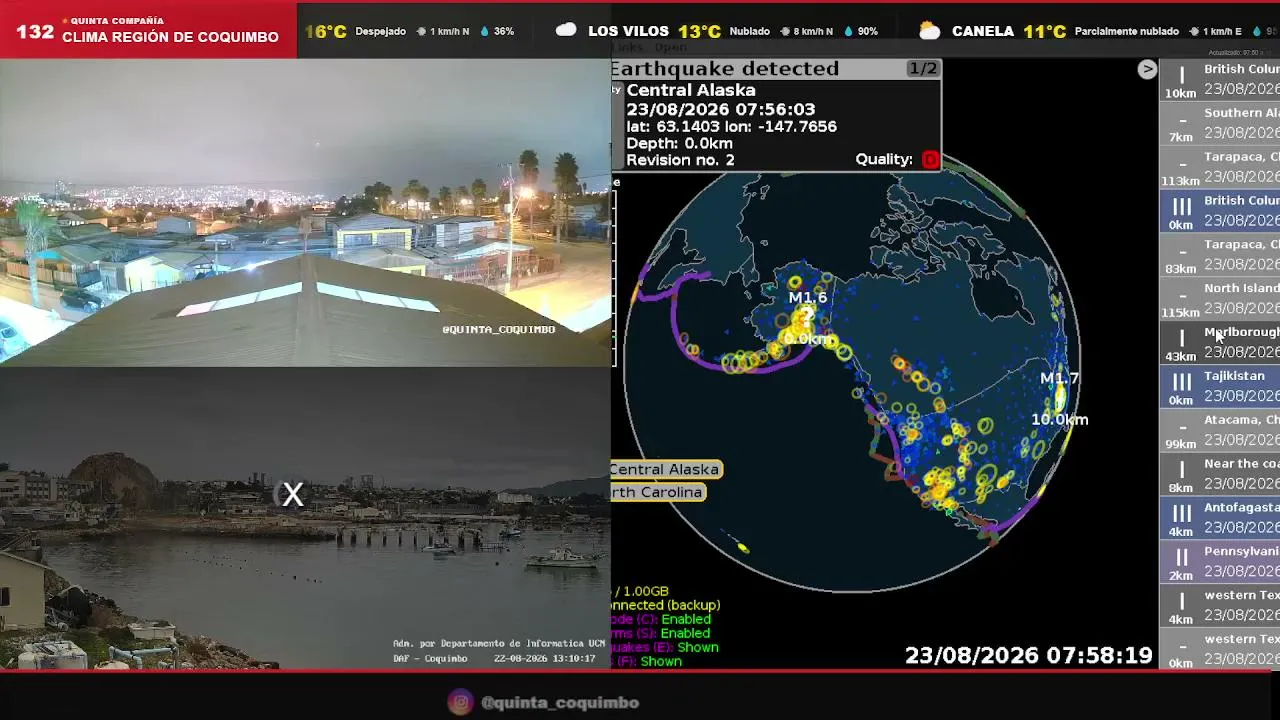This screenshot has height=720, width=1280.
Task: Click the CLIMA REGIÓN DE COQUIMBO banner
Action: (170, 37)
